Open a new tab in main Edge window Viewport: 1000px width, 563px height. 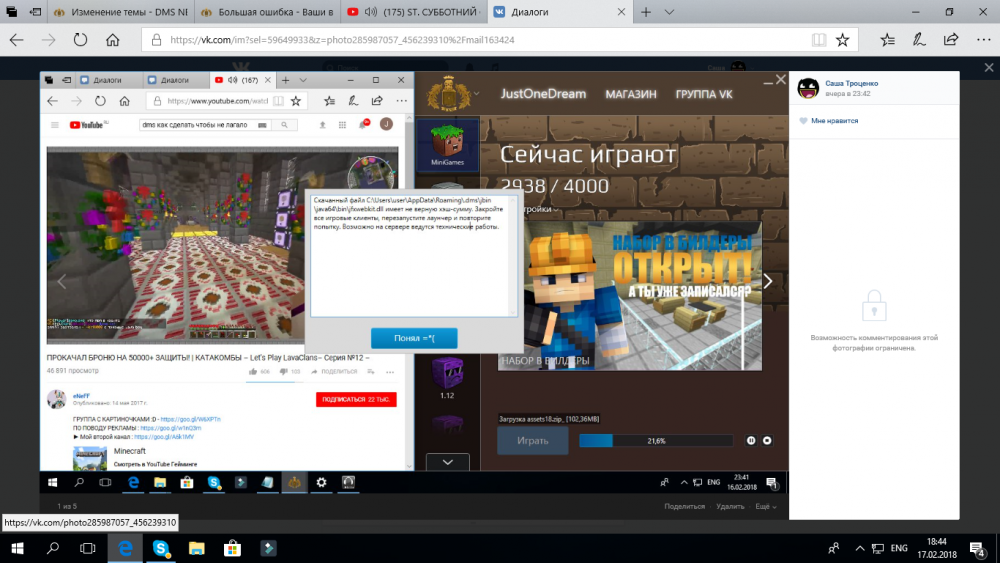pyautogui.click(x=646, y=12)
